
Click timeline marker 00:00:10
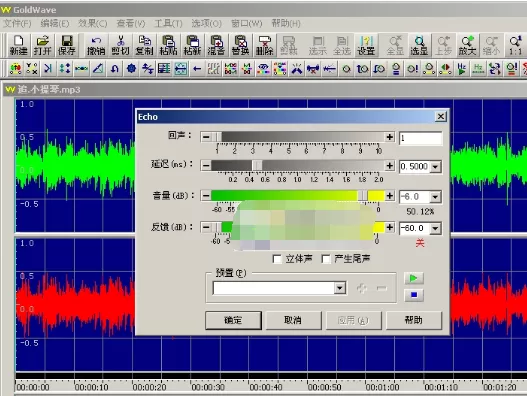pyautogui.click(x=91, y=388)
